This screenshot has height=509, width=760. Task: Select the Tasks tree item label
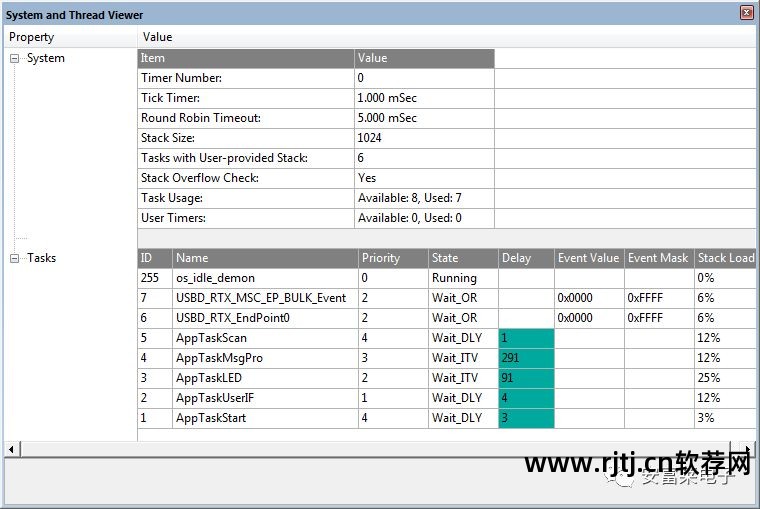pos(42,258)
